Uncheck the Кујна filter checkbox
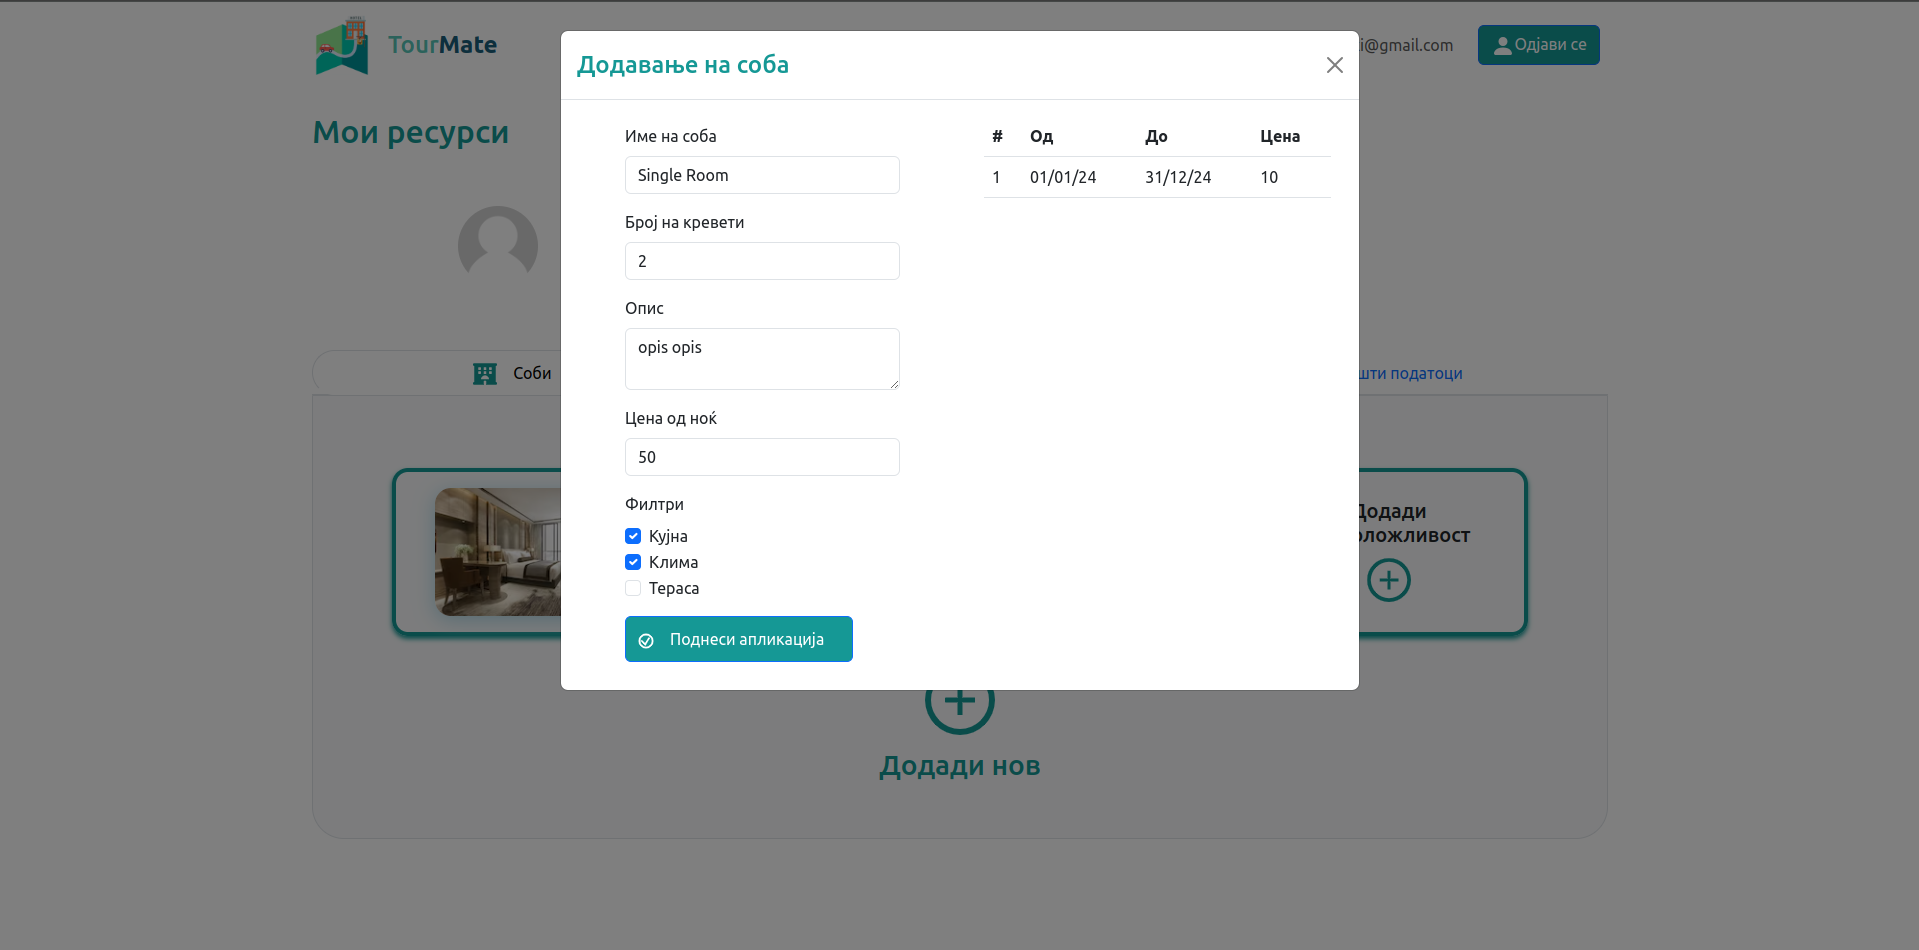 pos(633,536)
